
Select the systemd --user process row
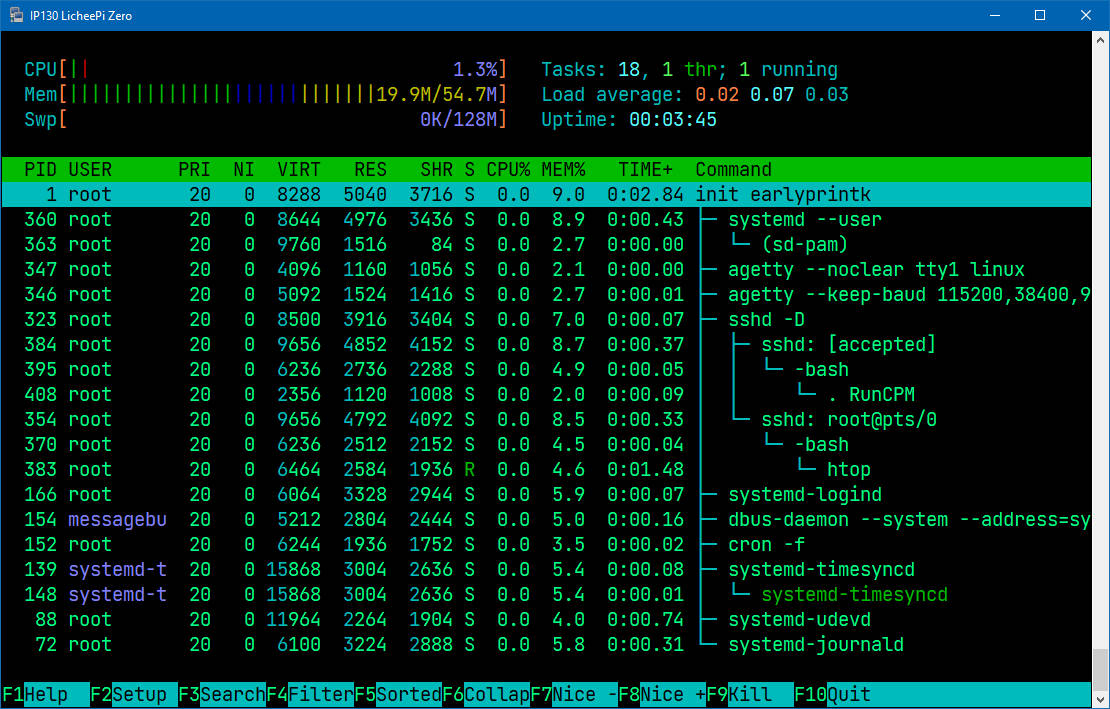[546, 219]
